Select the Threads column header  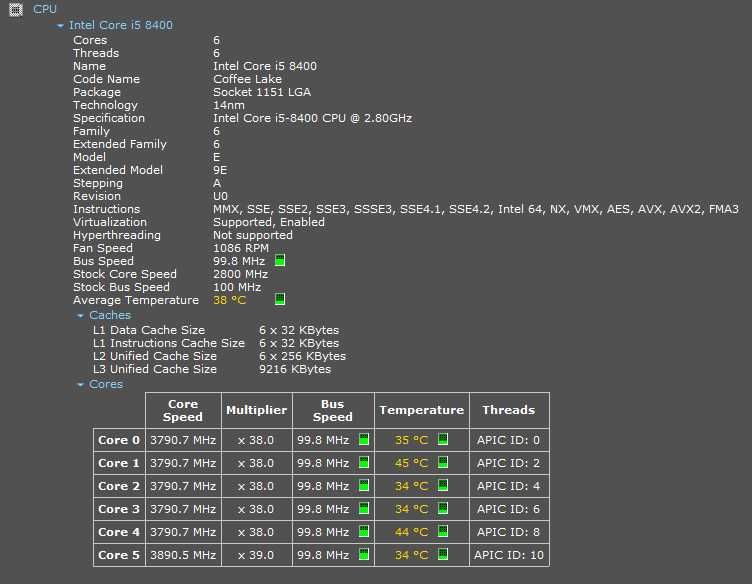point(509,410)
